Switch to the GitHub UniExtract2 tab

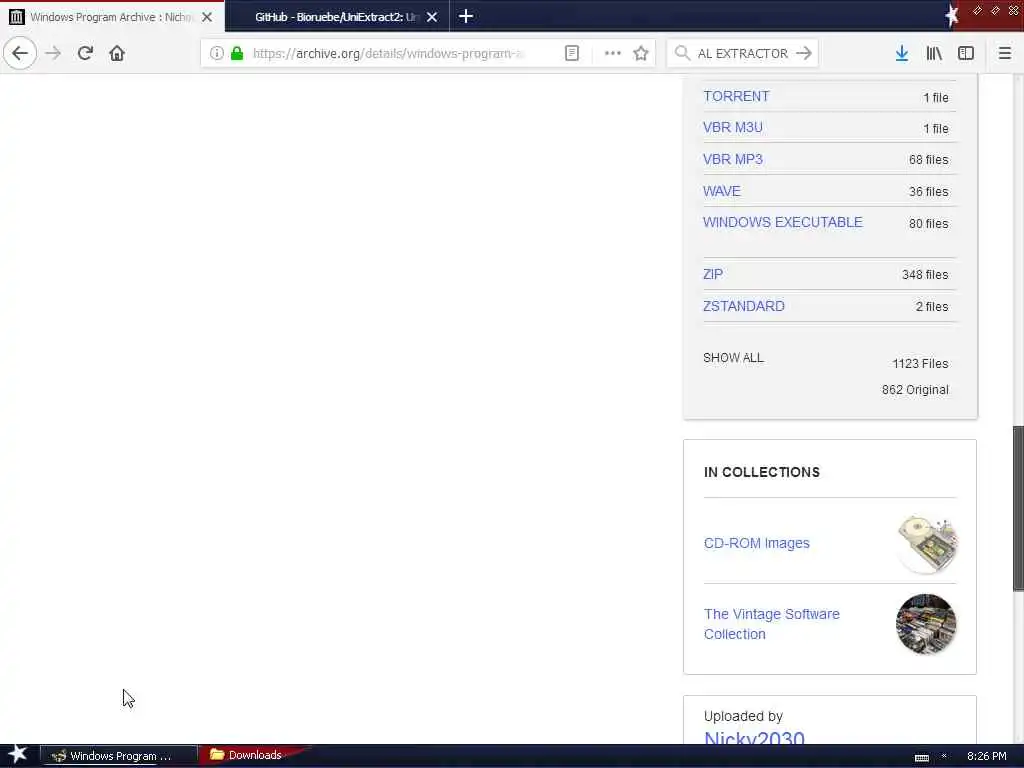pos(337,17)
